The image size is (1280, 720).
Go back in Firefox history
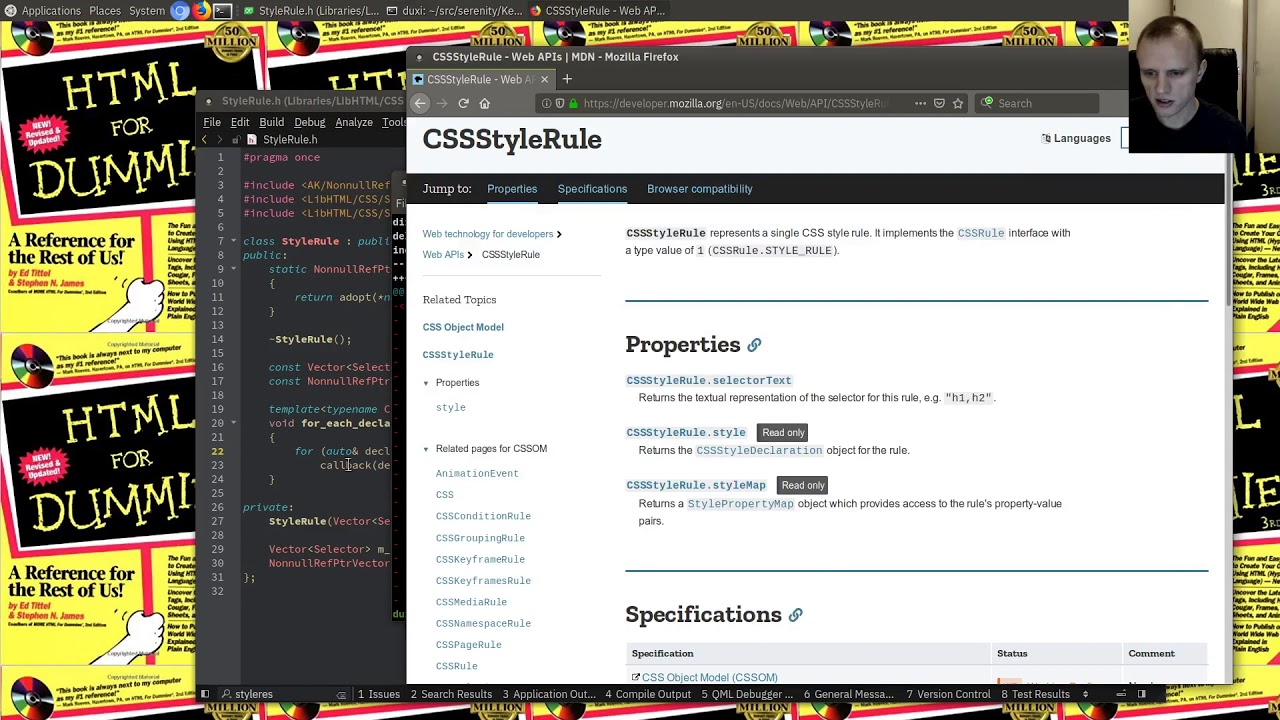(420, 103)
